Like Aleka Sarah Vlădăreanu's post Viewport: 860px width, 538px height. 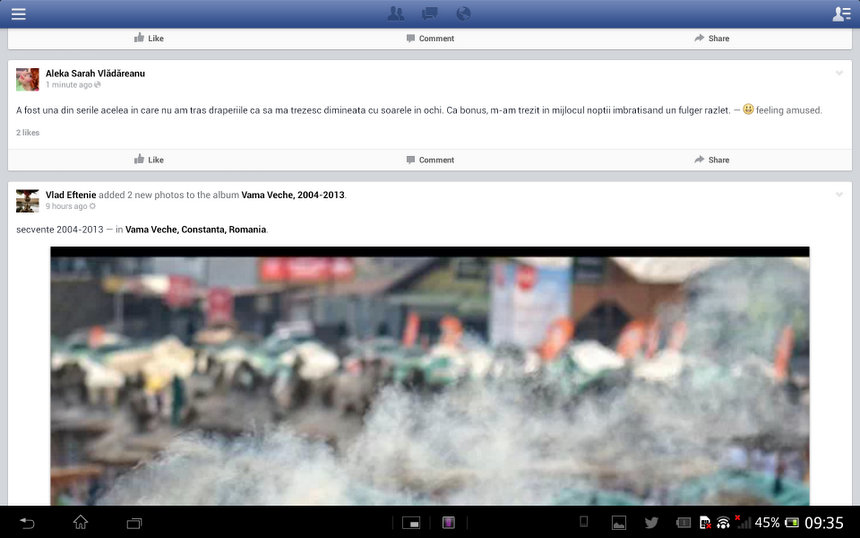[149, 160]
